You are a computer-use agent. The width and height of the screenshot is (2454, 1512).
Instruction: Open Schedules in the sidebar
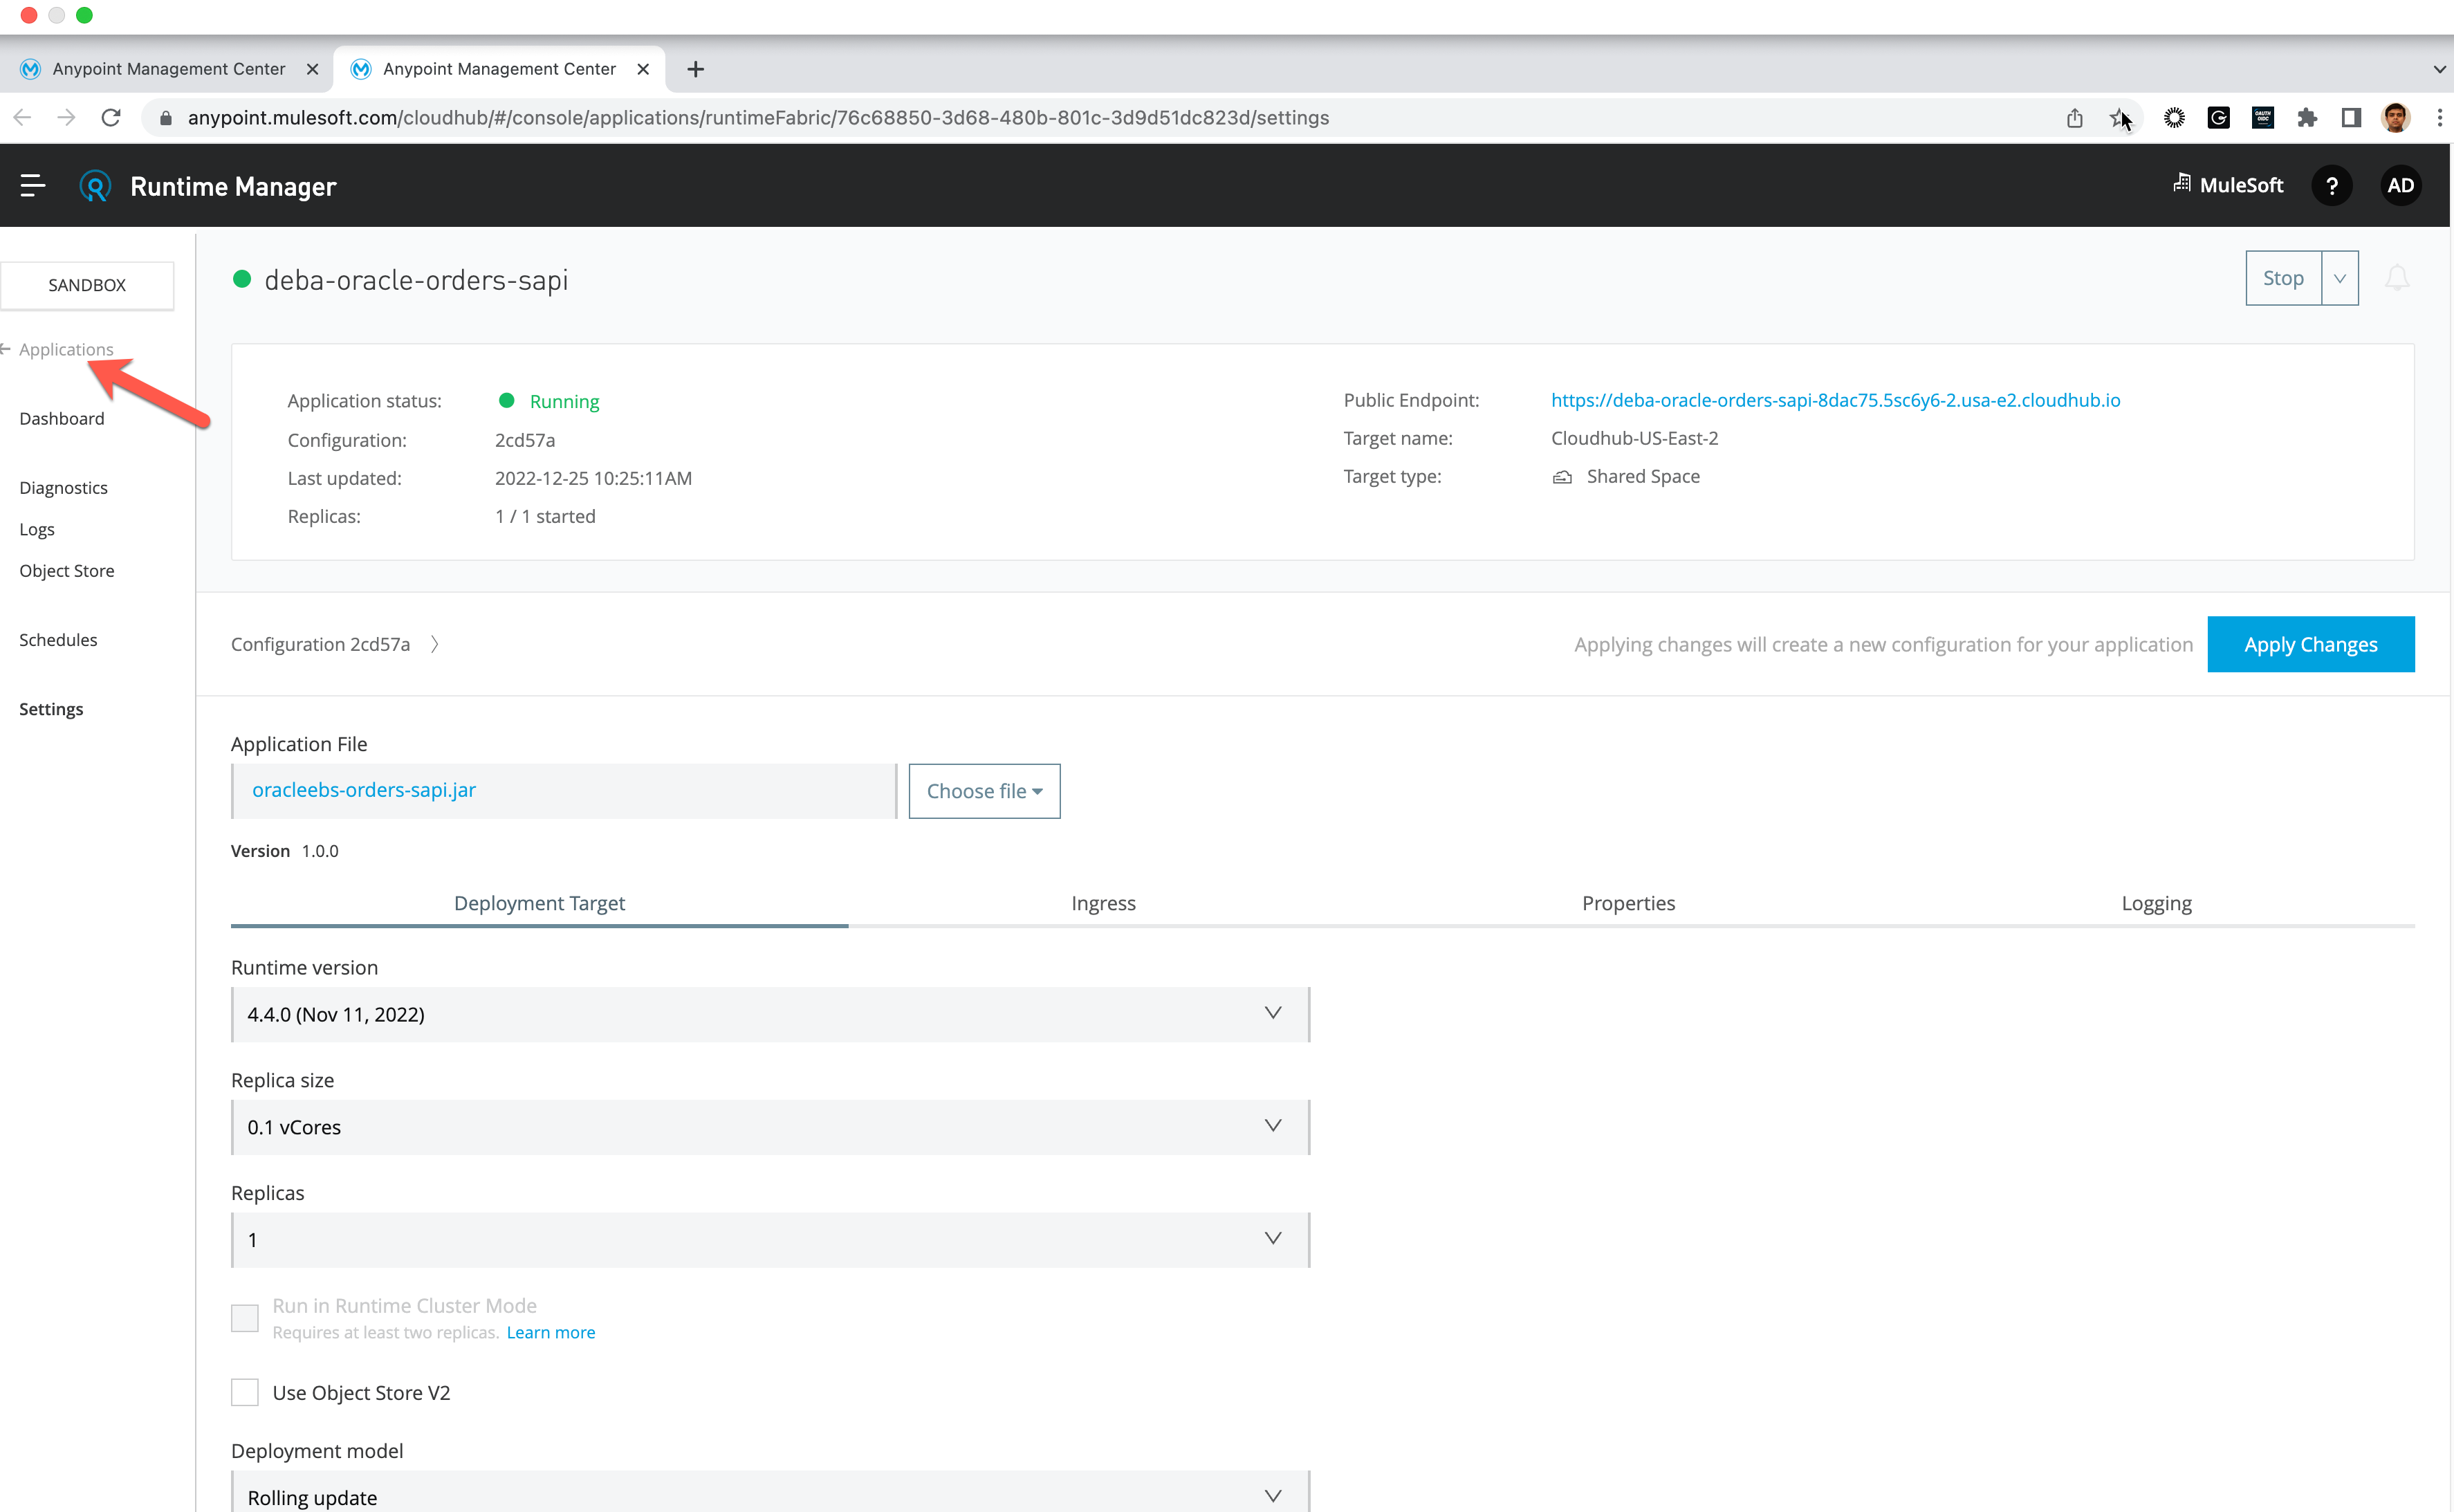58,640
